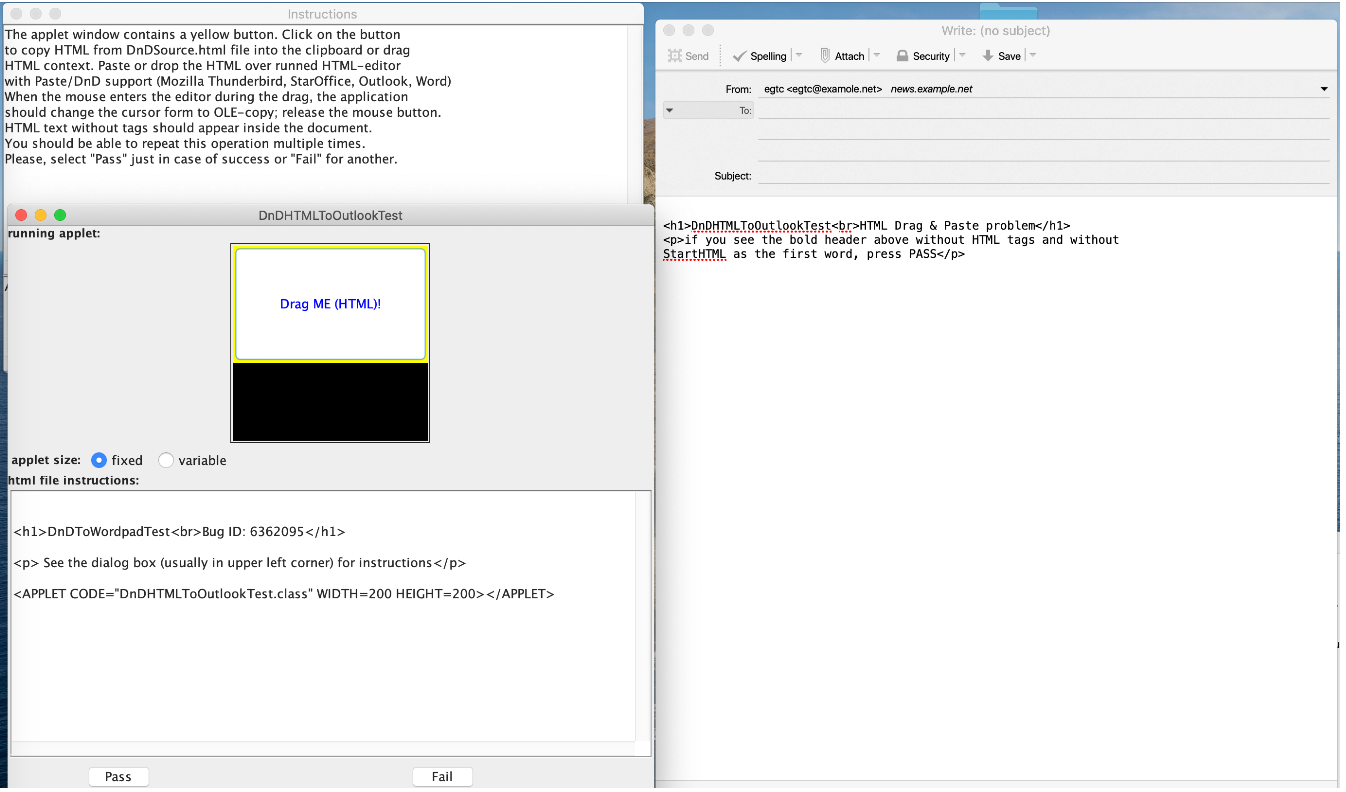
Task: Click the Send icon in compose toolbar
Action: [x=677, y=56]
